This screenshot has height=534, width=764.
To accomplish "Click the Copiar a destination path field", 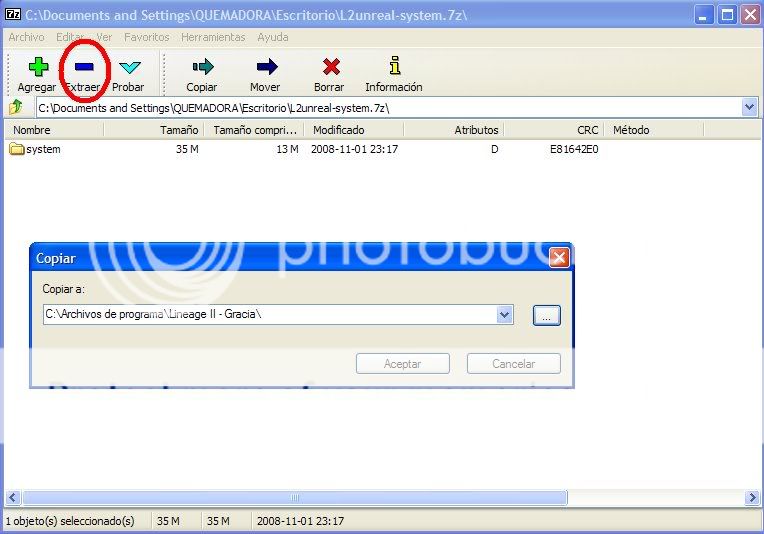I will [270, 315].
